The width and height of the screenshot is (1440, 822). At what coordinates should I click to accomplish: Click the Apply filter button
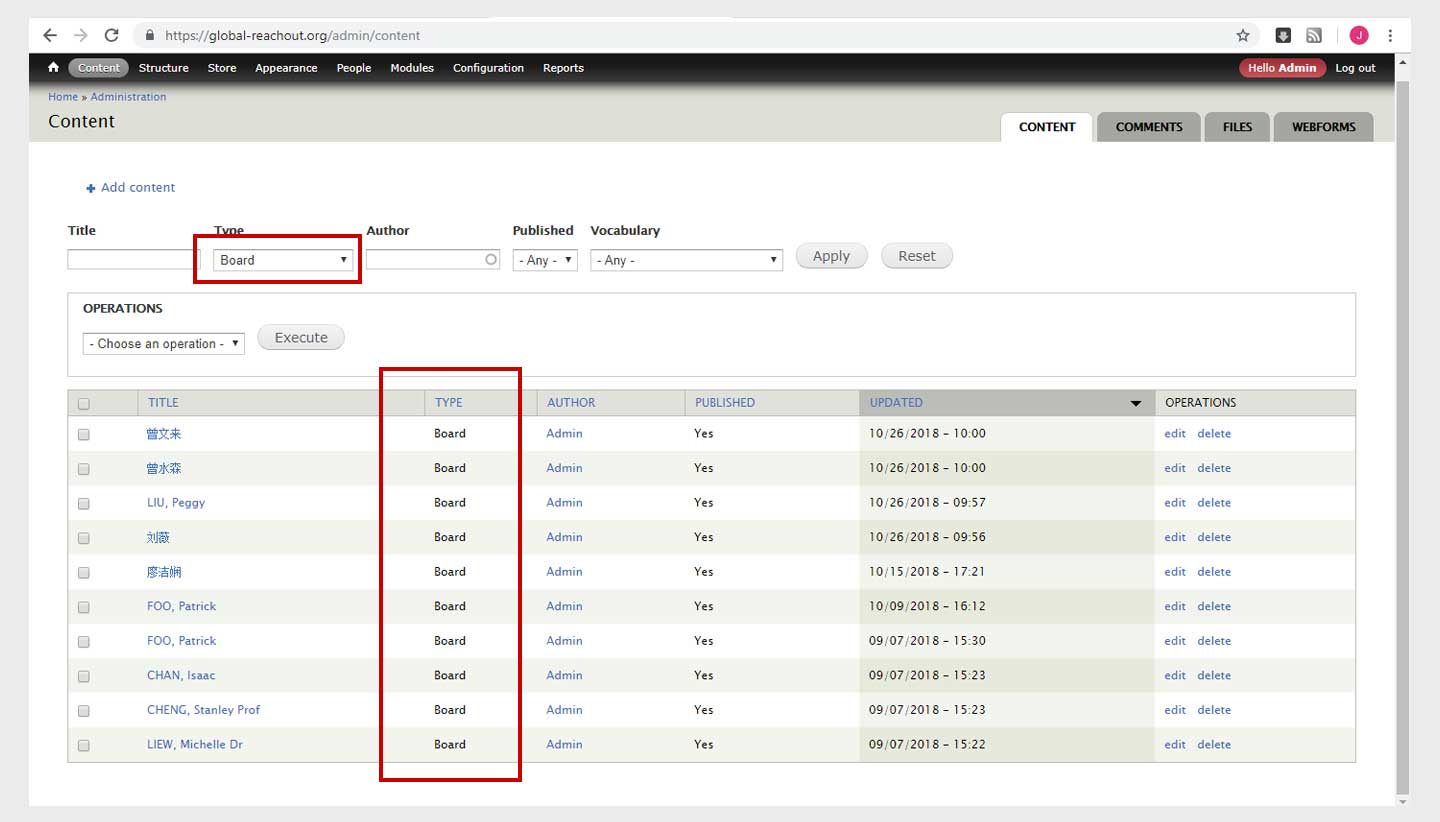[x=831, y=256]
